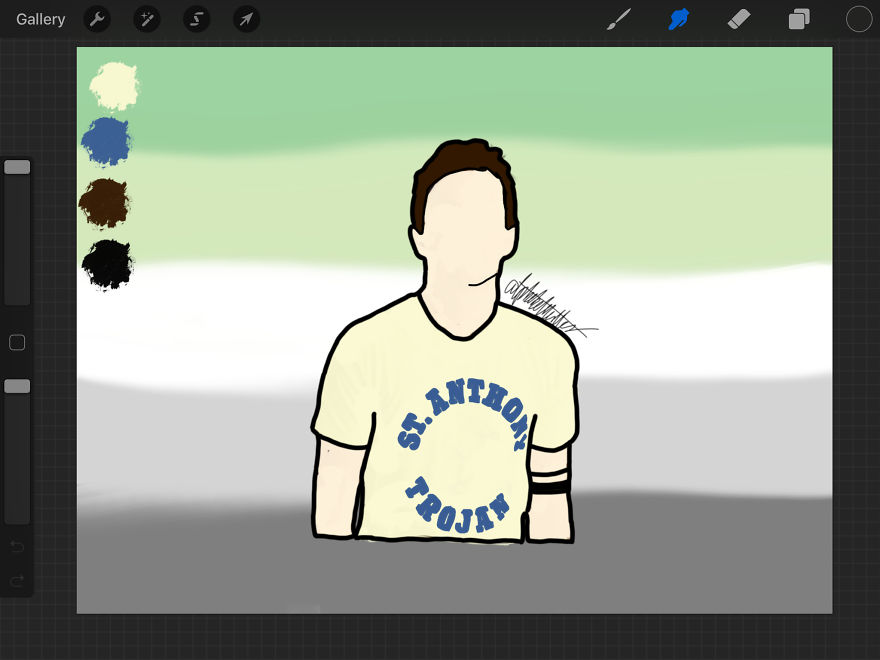Adjust the brush opacity slider
The width and height of the screenshot is (880, 660).
[x=17, y=385]
